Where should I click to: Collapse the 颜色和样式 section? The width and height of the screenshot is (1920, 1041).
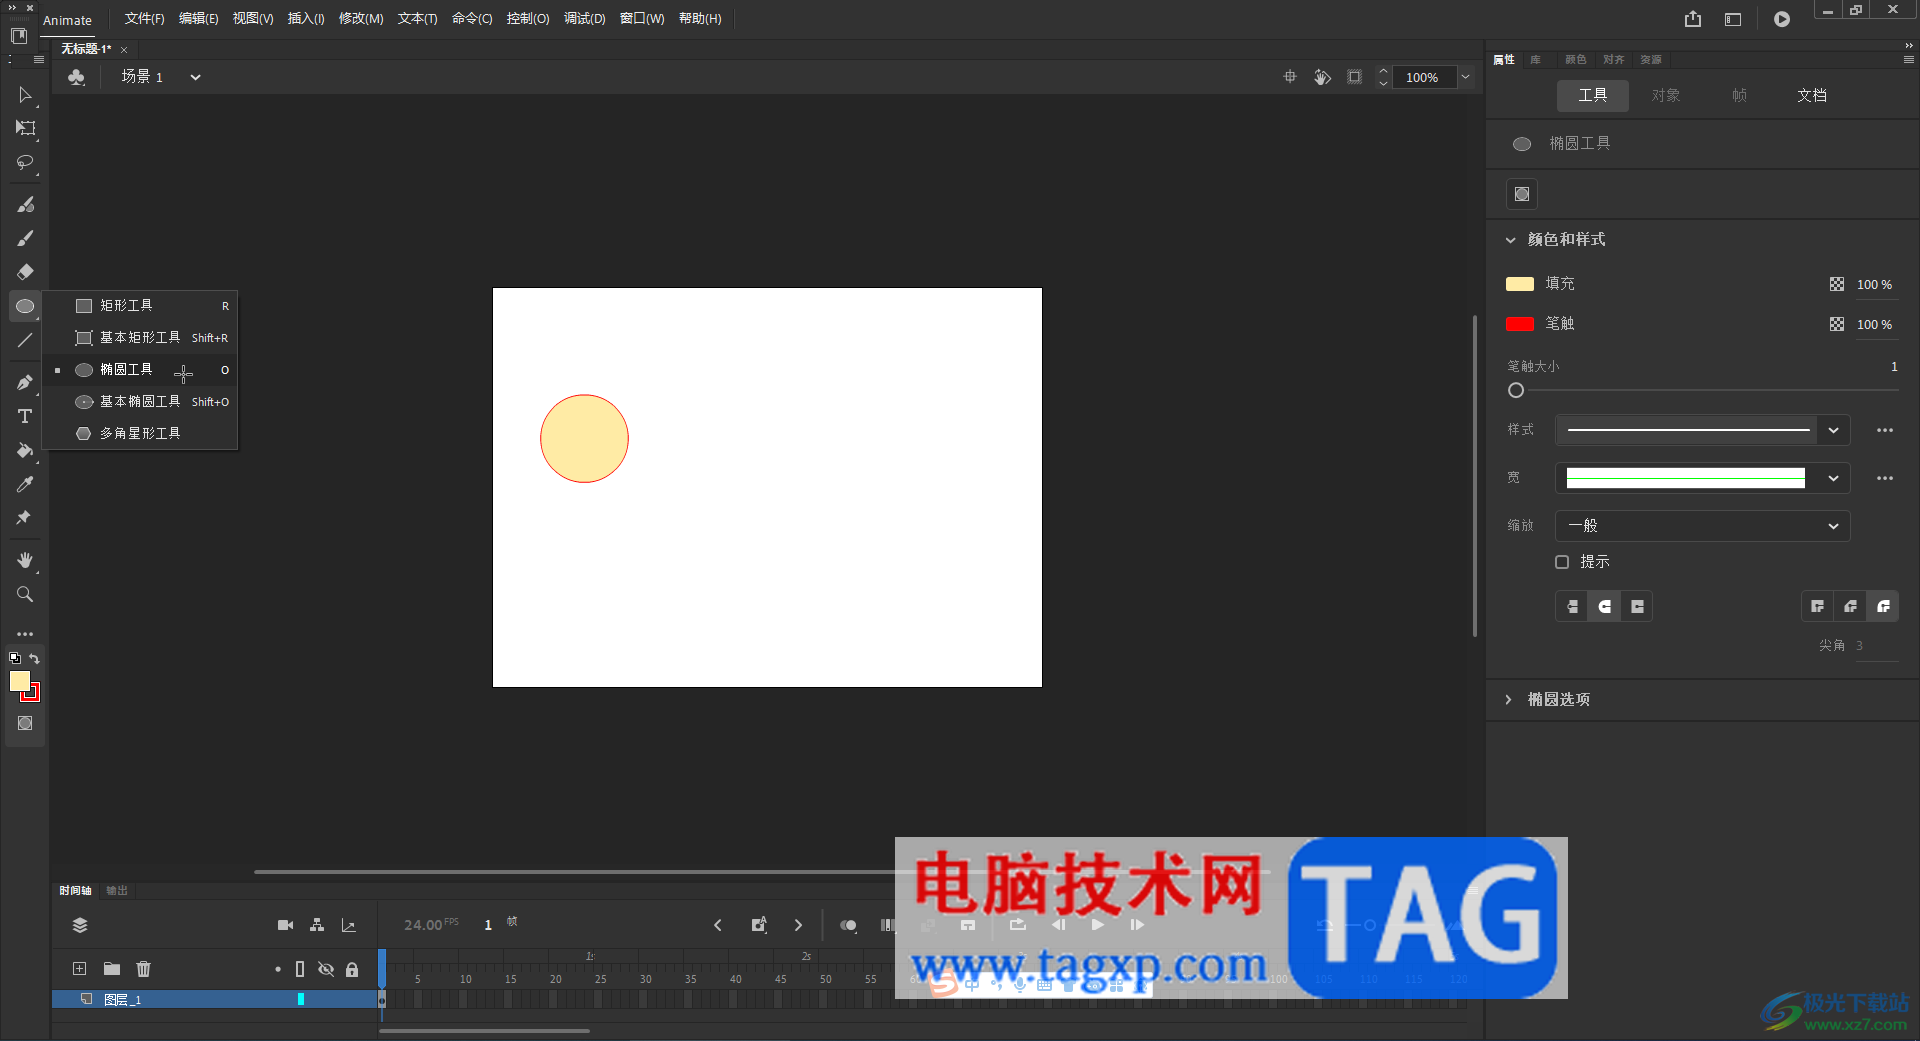pos(1510,240)
